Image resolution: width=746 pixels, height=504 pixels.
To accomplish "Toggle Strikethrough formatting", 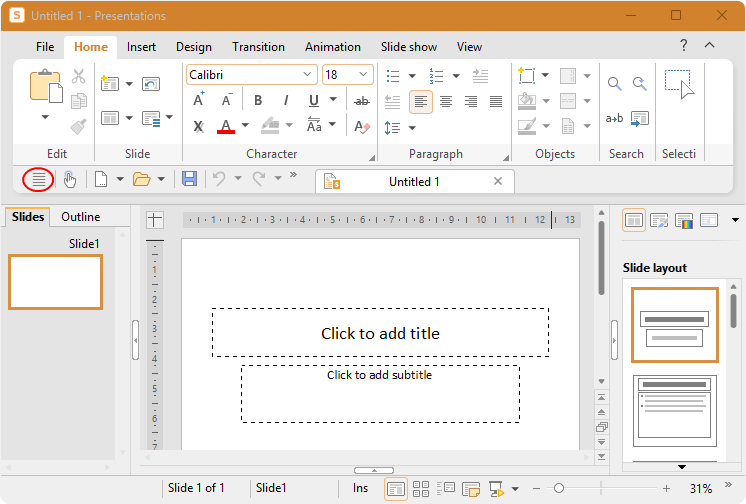I will click(362, 101).
